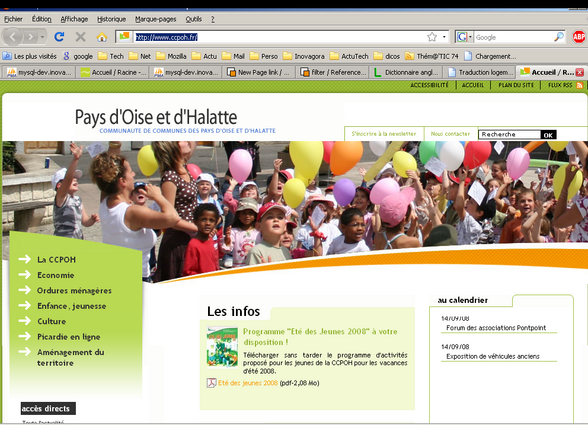Click the browser Back arrow button

pyautogui.click(x=13, y=37)
